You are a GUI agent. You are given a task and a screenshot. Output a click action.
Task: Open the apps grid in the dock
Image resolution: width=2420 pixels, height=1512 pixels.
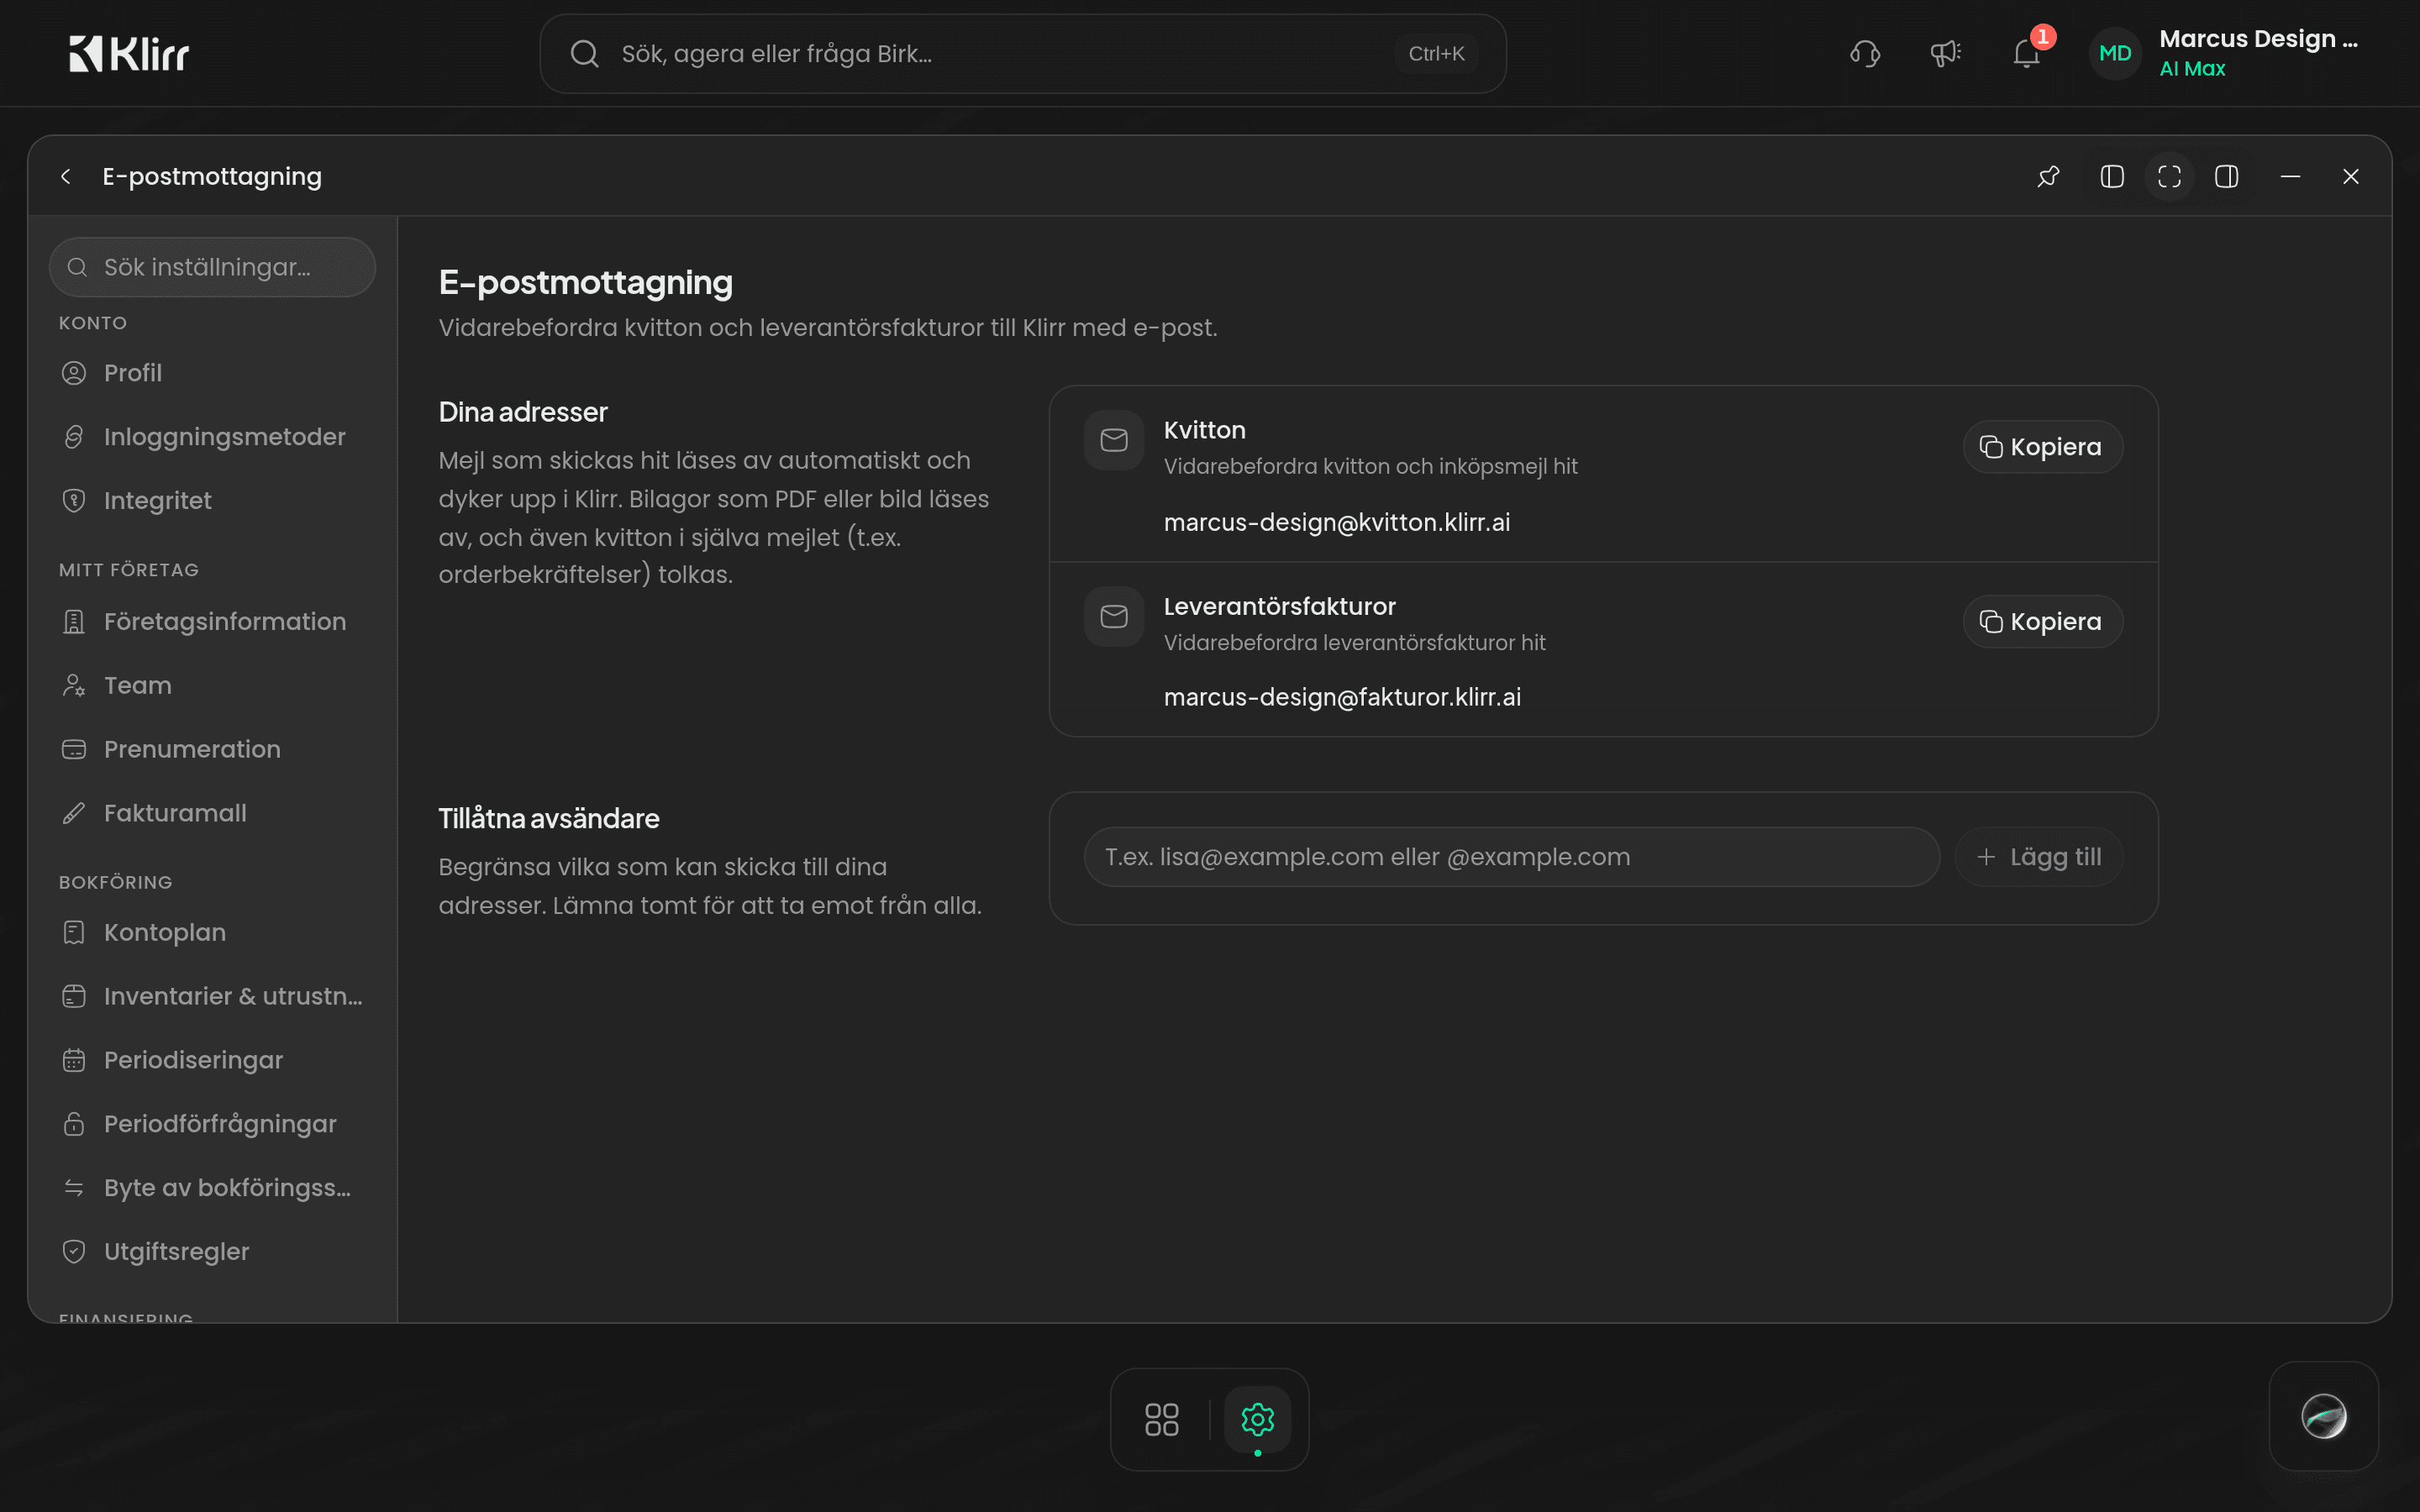(x=1161, y=1419)
